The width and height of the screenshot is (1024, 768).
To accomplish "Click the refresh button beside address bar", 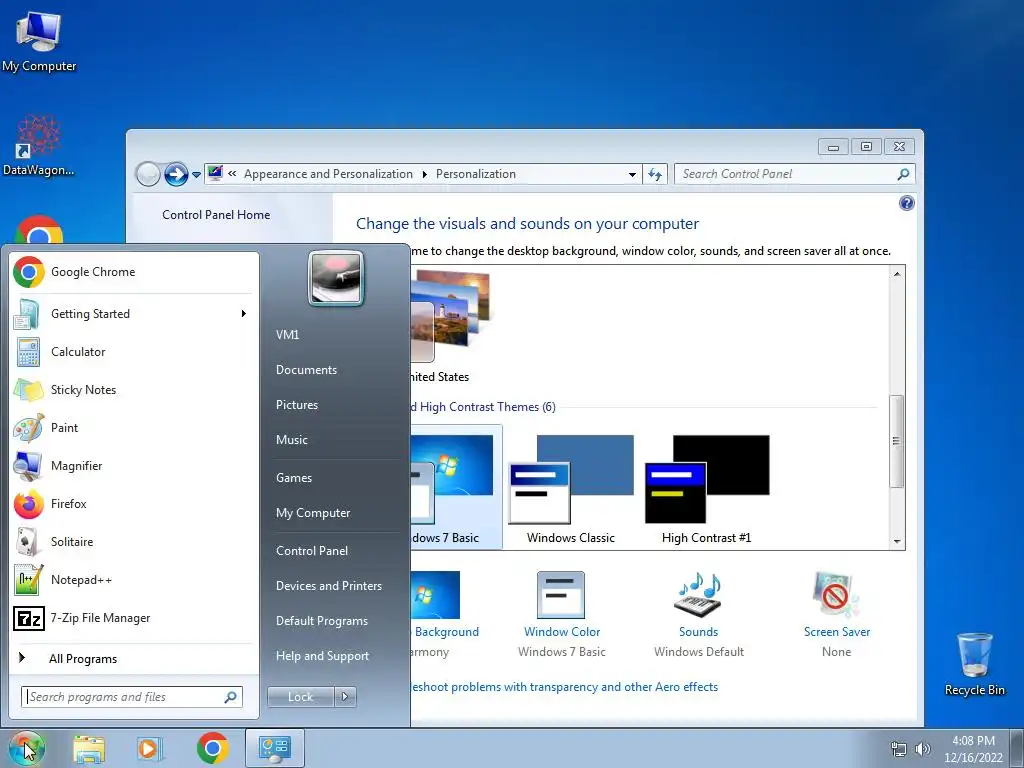I will click(x=655, y=174).
